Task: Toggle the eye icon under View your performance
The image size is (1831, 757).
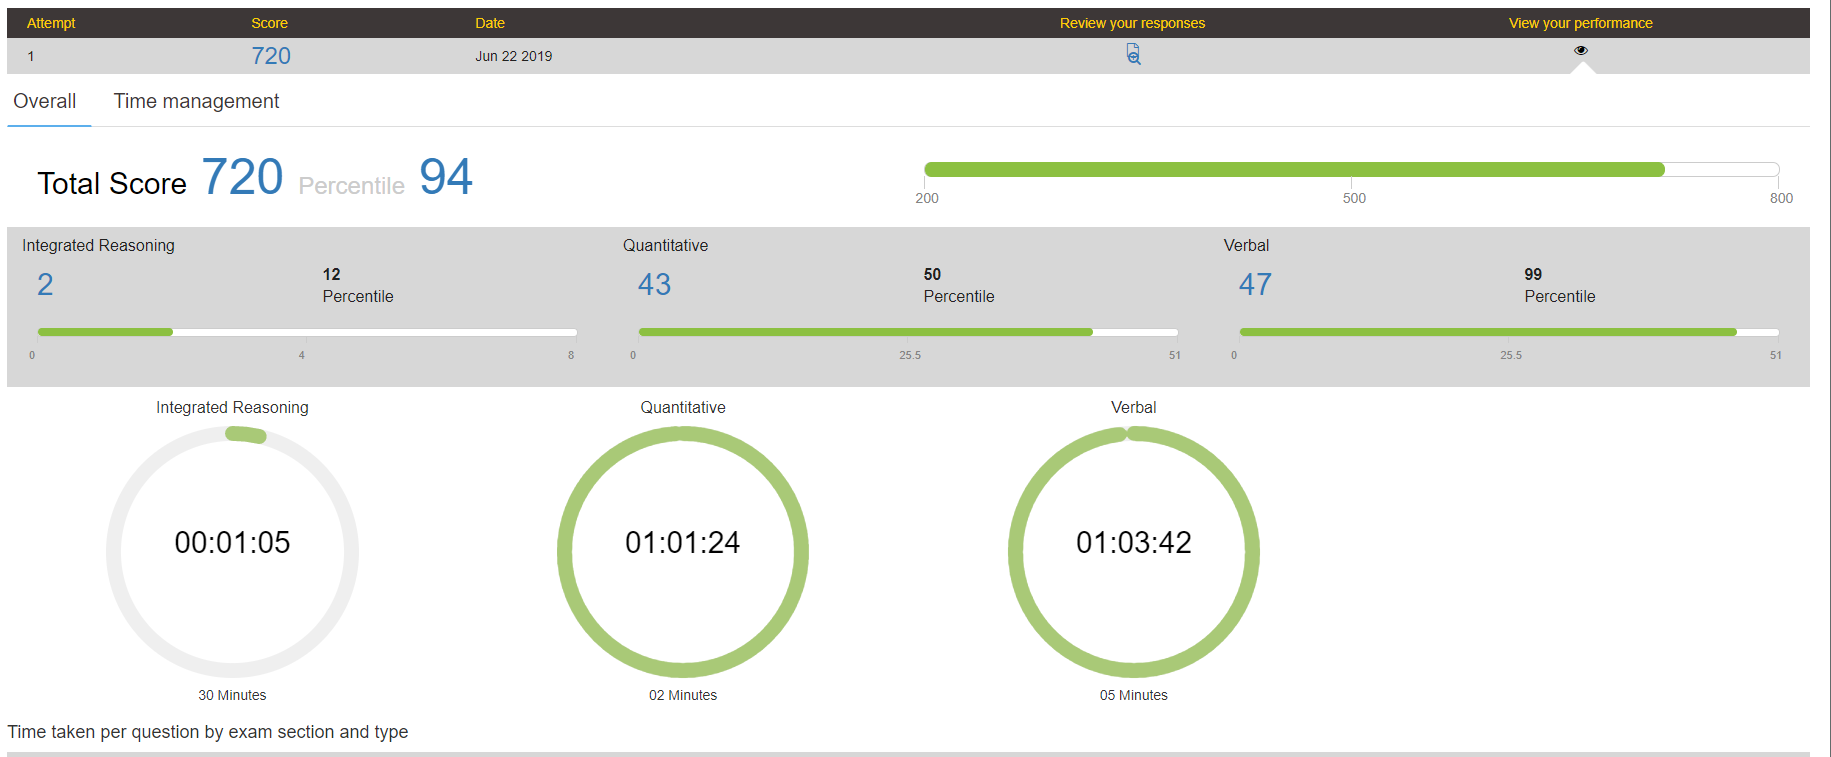Action: (x=1581, y=50)
